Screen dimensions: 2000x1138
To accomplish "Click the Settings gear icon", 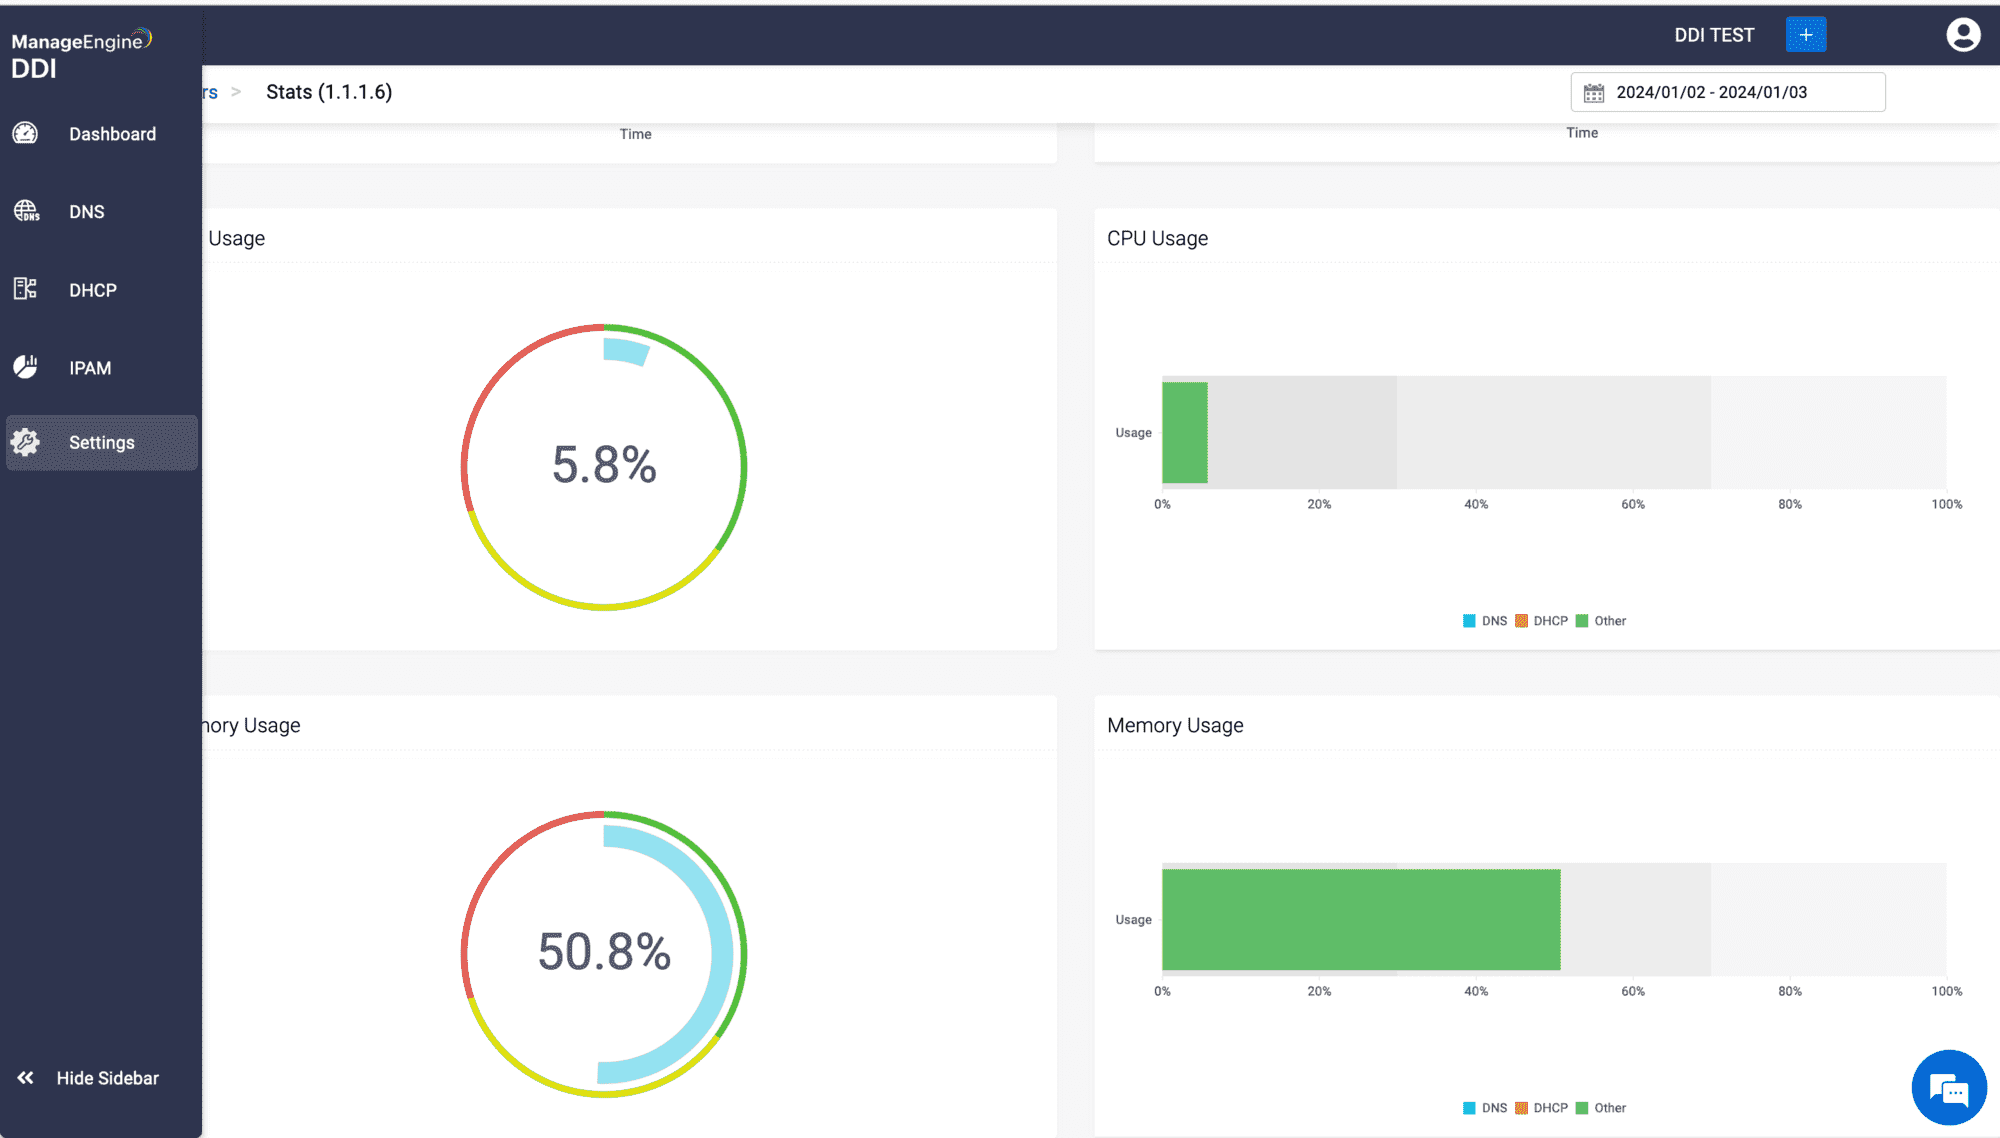I will coord(25,442).
